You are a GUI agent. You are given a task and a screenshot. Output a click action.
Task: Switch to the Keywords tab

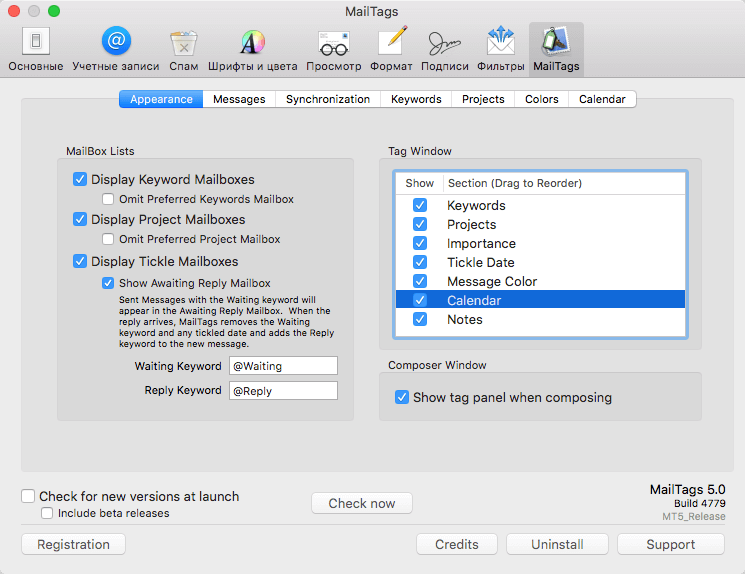point(416,99)
